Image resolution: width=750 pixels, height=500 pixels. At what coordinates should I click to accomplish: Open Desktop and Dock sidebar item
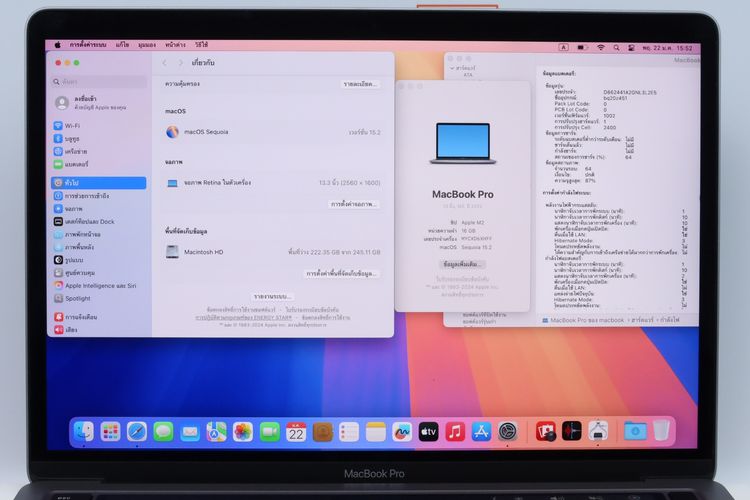click(x=99, y=222)
